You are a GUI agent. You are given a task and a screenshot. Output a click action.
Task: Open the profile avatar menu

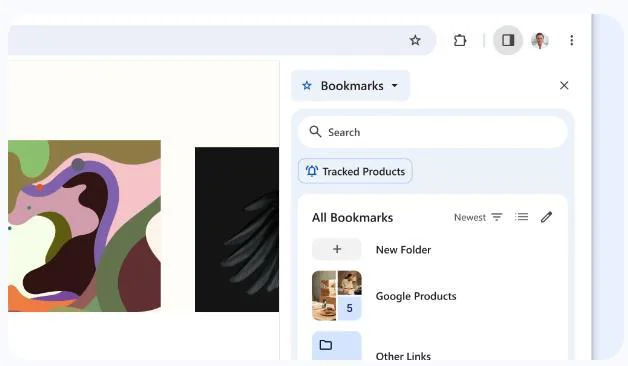point(539,40)
